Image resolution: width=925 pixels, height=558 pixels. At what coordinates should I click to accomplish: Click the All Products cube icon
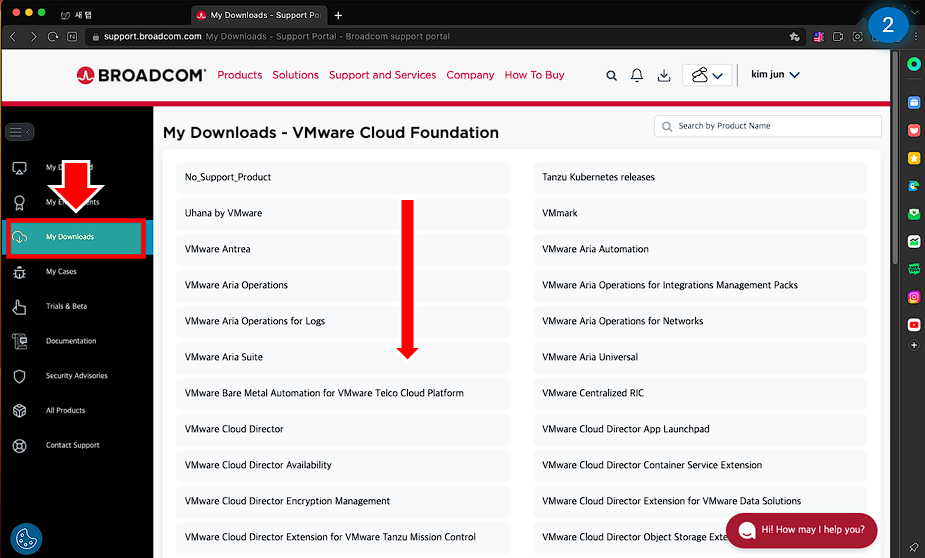click(19, 411)
